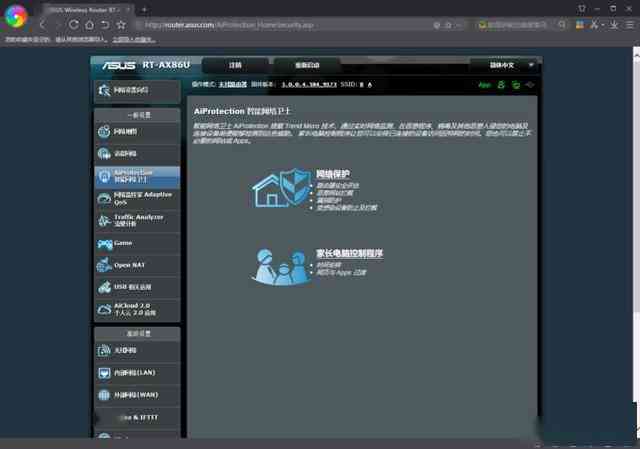Click the second SSID link in the header

pyautogui.click(x=370, y=84)
